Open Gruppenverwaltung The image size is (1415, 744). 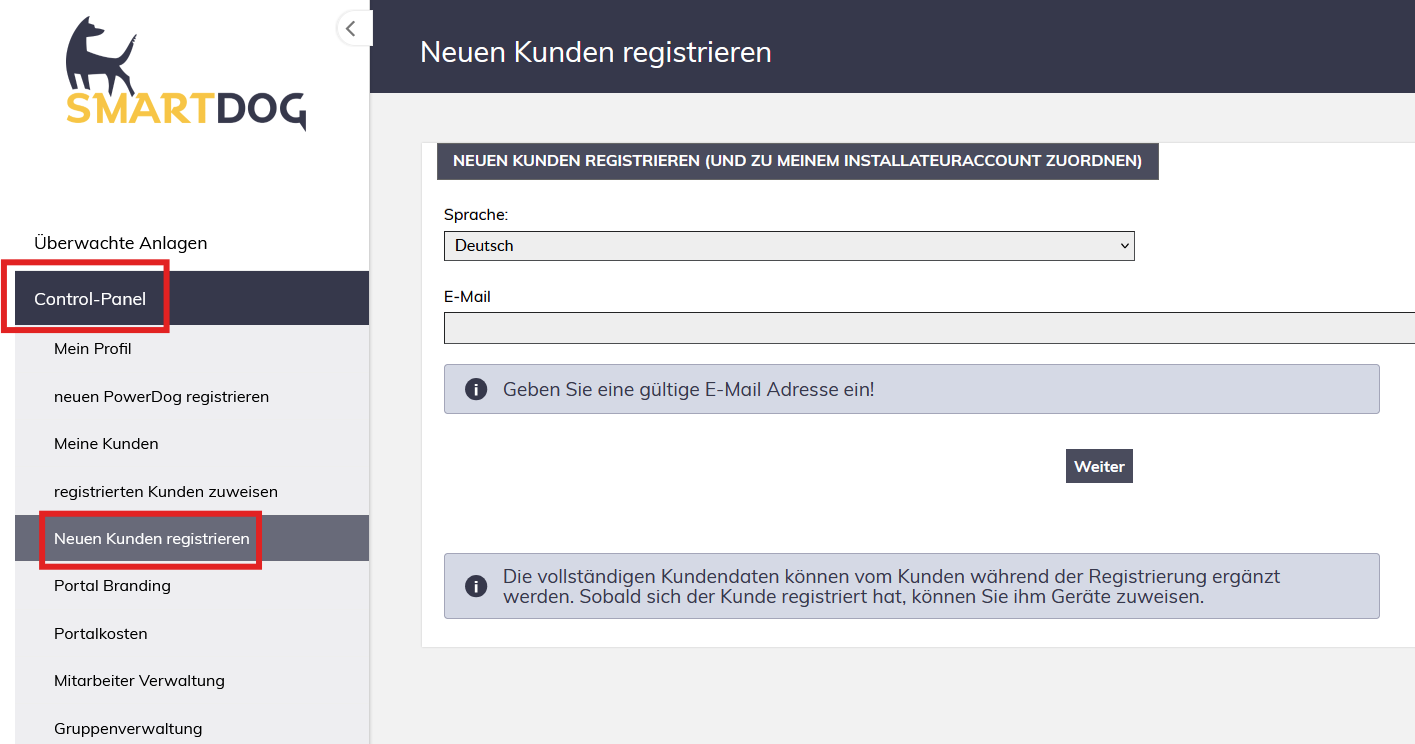pyautogui.click(x=128, y=729)
